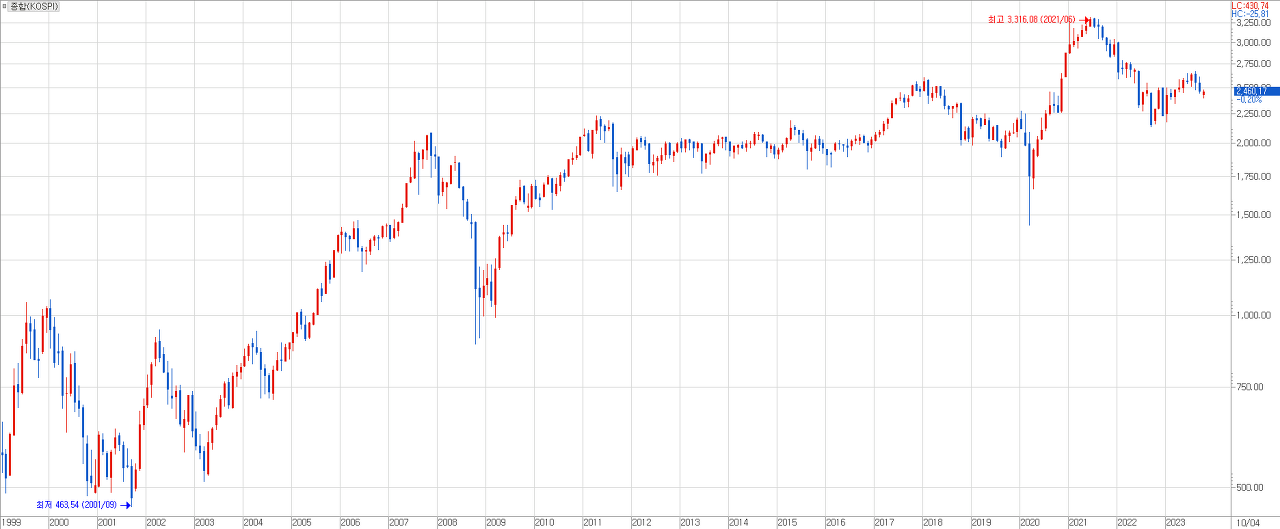Click the 2008 label on the time axis
The width and height of the screenshot is (1280, 529).
click(447, 522)
